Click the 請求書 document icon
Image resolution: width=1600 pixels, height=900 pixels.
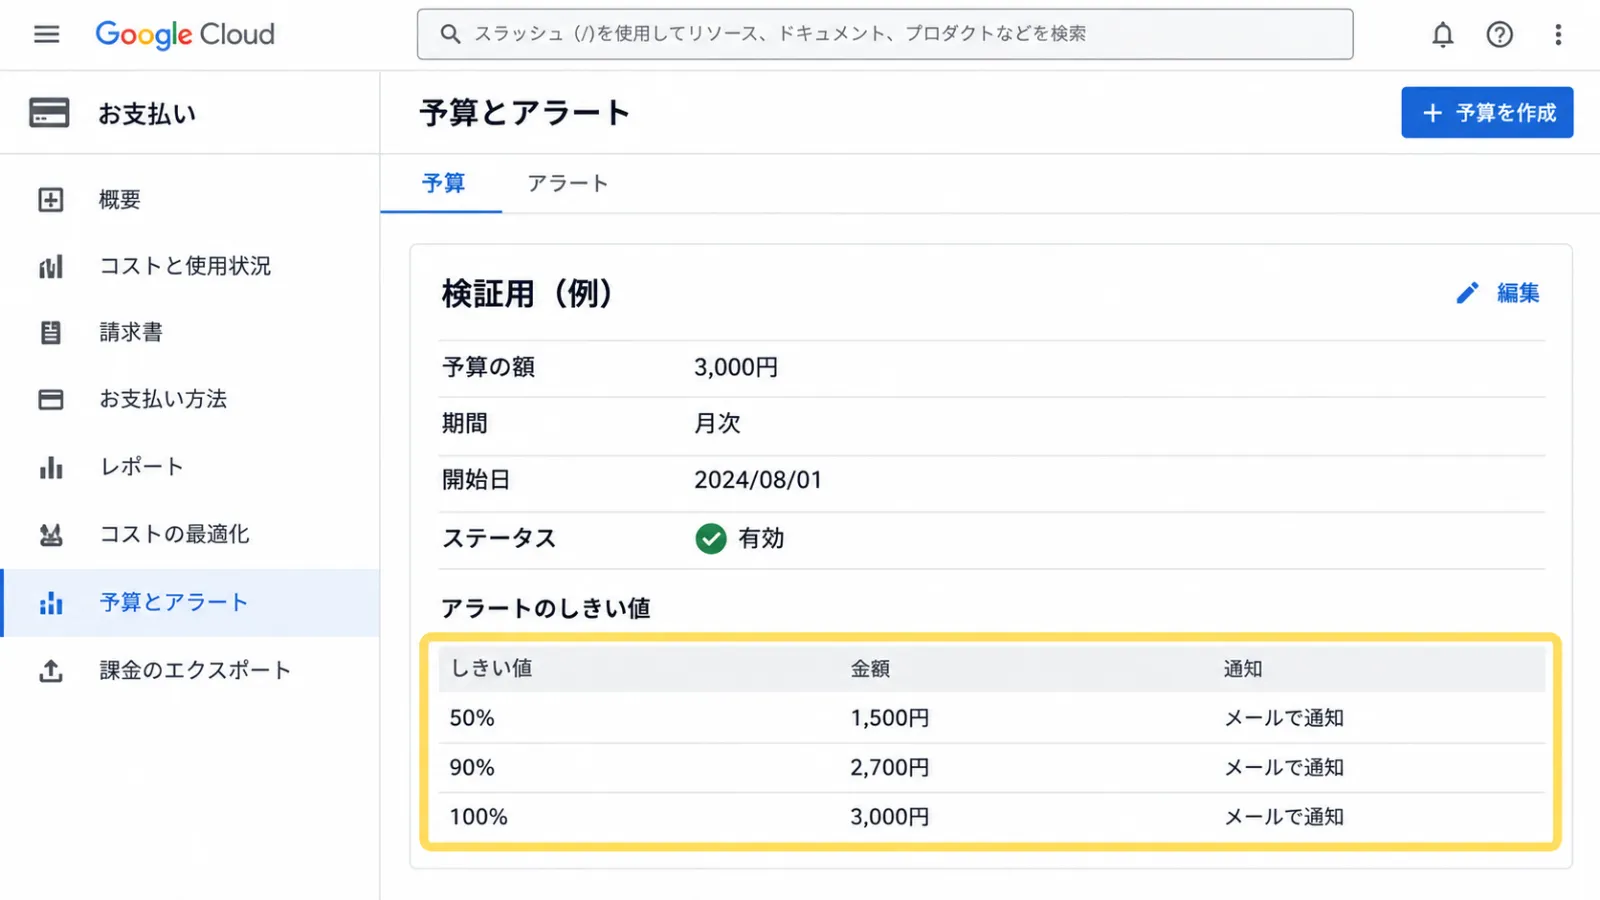click(51, 333)
